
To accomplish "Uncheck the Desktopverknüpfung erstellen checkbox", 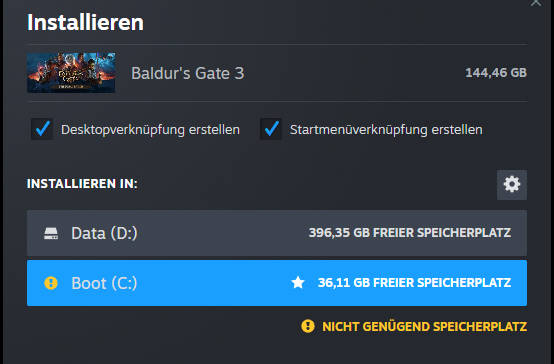I will (x=42, y=129).
